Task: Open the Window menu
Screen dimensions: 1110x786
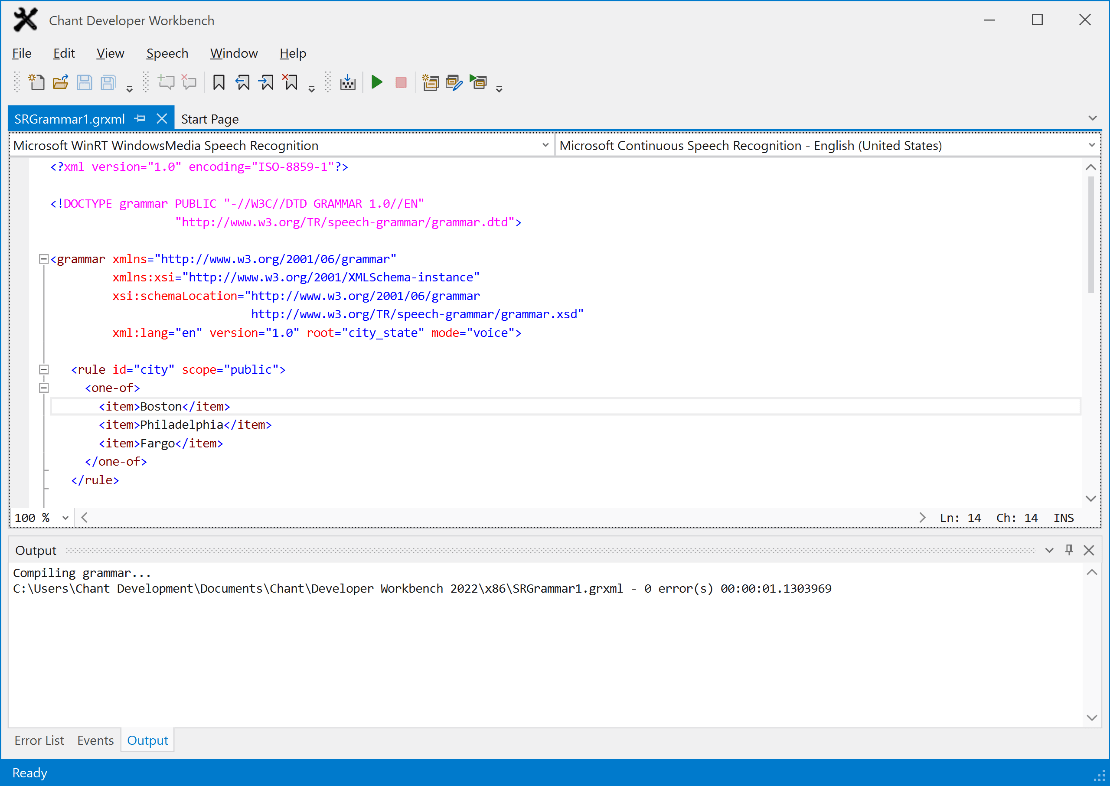Action: (x=234, y=53)
